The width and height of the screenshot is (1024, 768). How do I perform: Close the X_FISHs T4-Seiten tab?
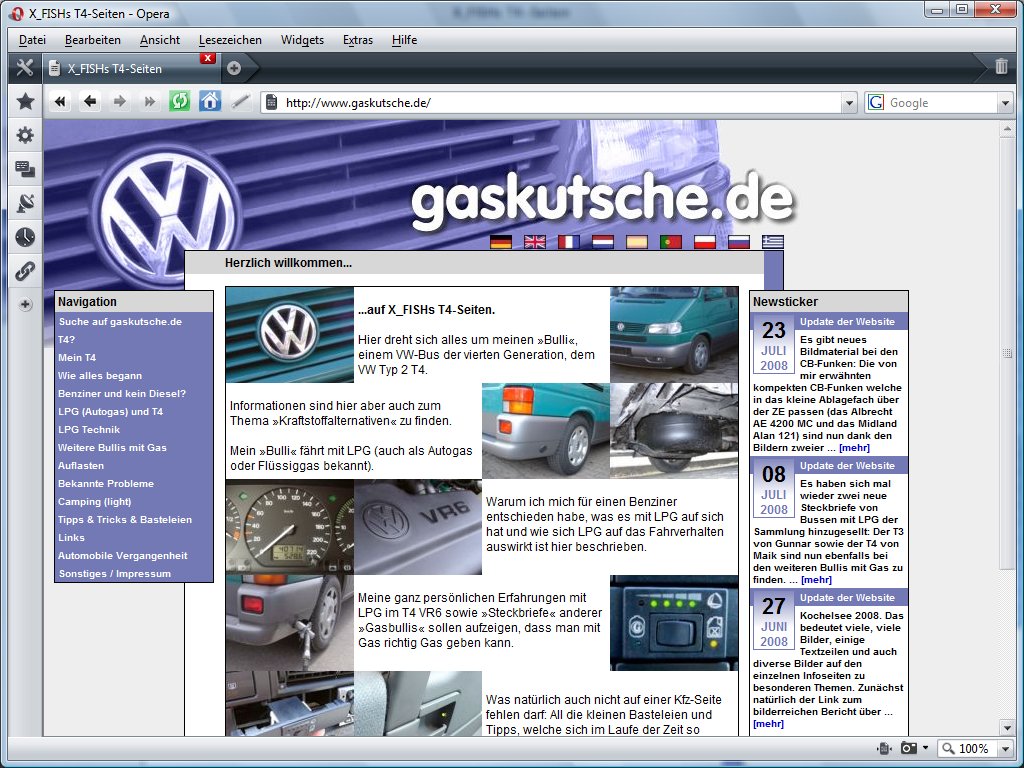208,58
